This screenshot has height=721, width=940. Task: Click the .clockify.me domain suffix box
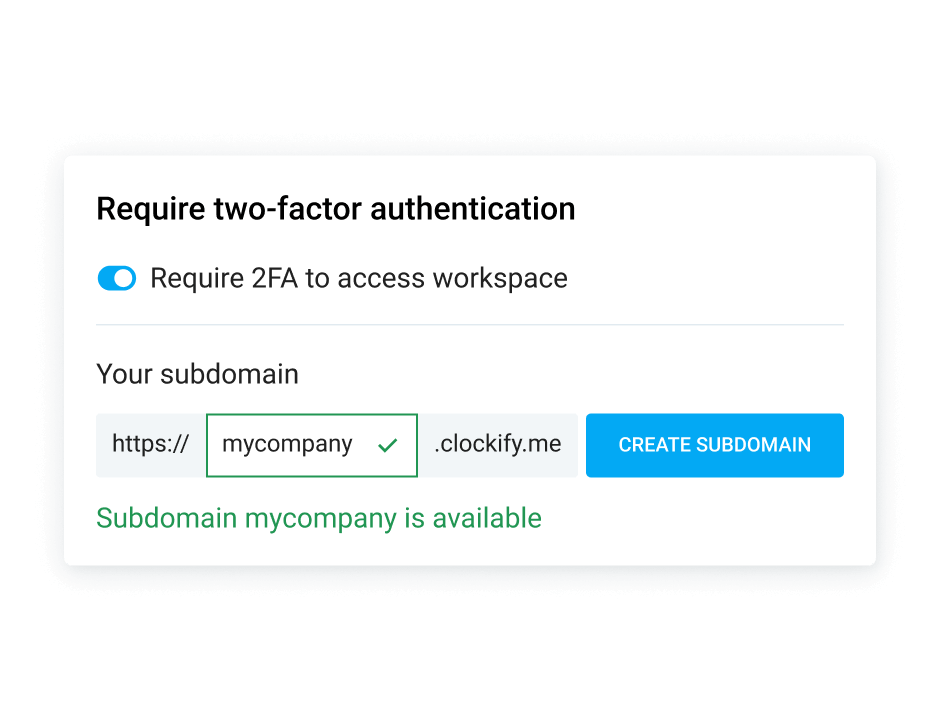(498, 445)
